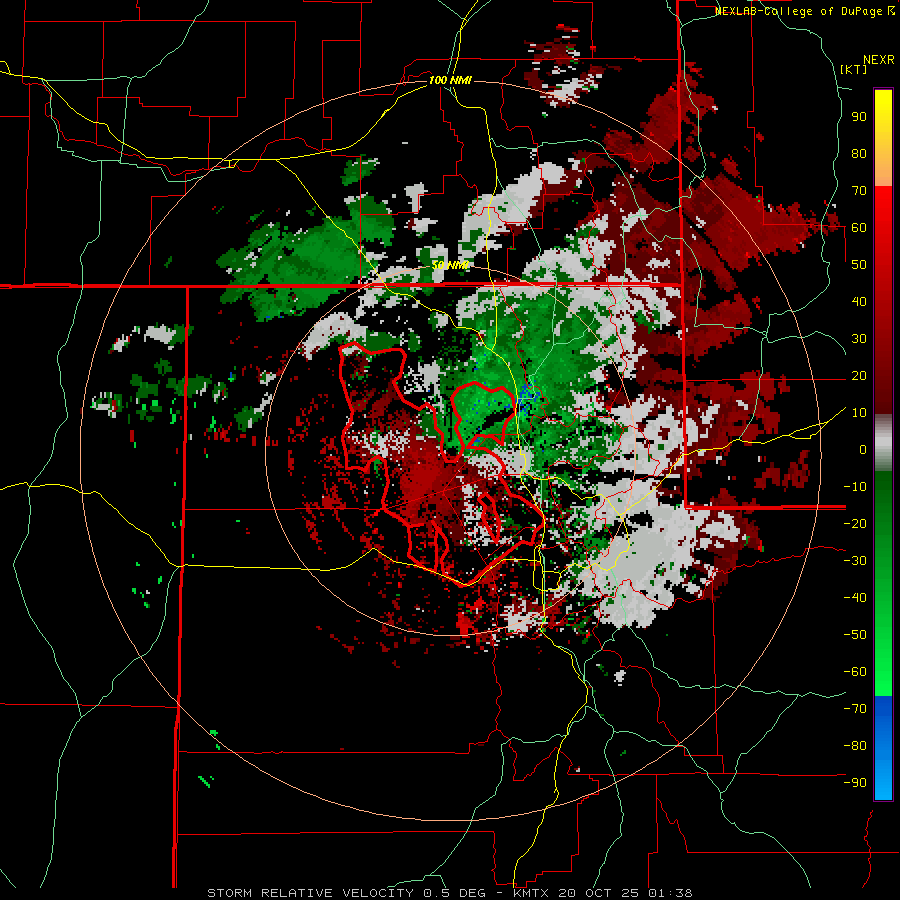
Task: Click the 50 value on velocity scale
Action: [859, 265]
